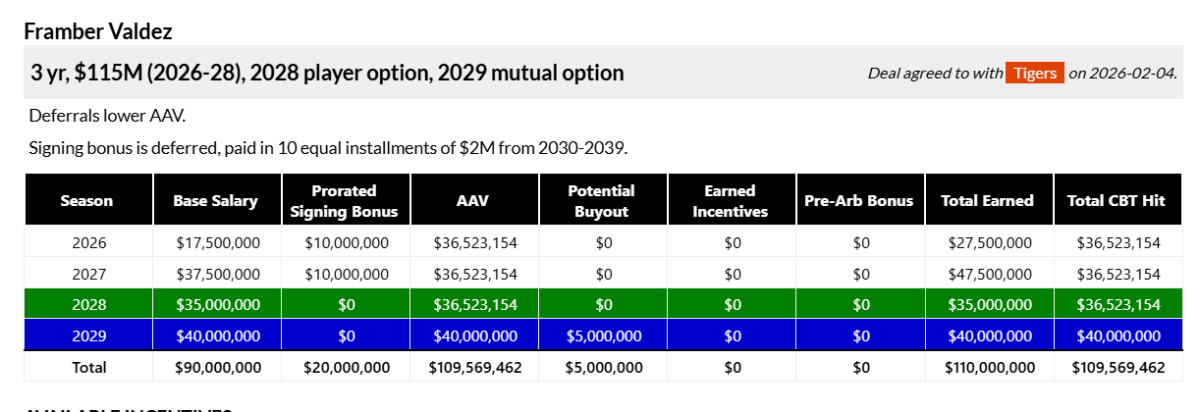Click the Total CBT Hit column header

[x=1117, y=200]
